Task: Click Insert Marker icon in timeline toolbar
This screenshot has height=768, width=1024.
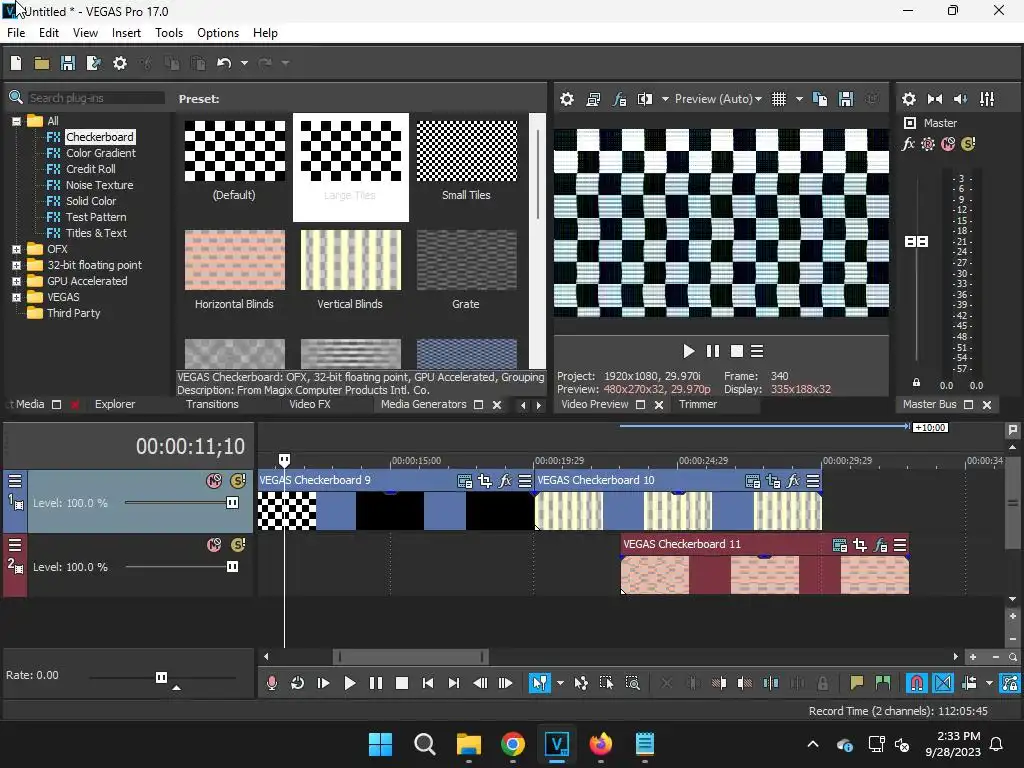Action: [856, 683]
